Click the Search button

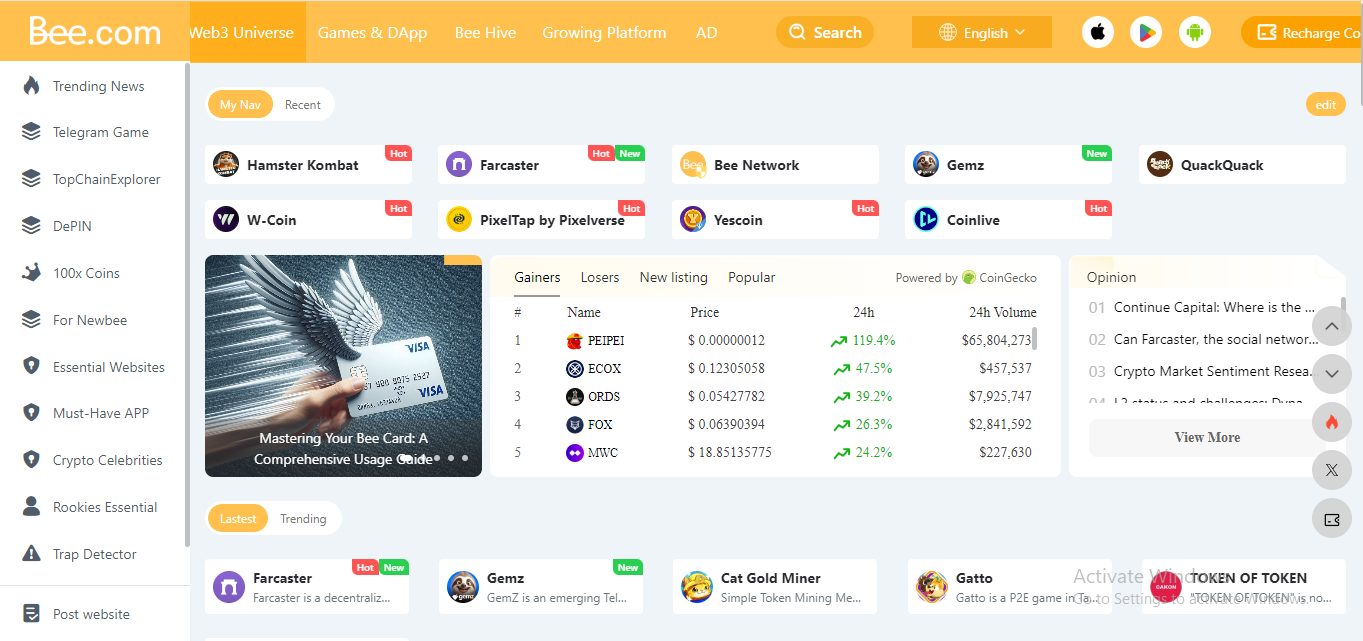(x=825, y=32)
